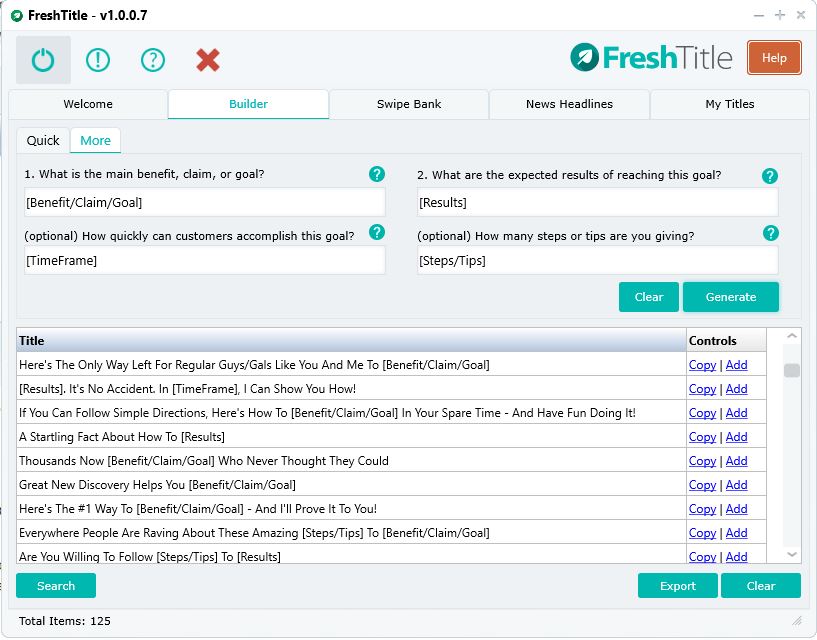Click the titles list scroll up arrow
This screenshot has width=817, height=640.
click(x=792, y=336)
